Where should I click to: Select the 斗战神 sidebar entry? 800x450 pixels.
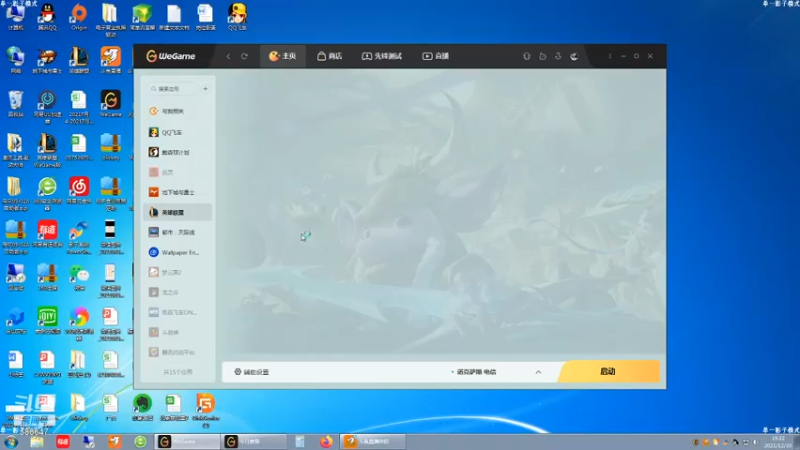click(178, 332)
